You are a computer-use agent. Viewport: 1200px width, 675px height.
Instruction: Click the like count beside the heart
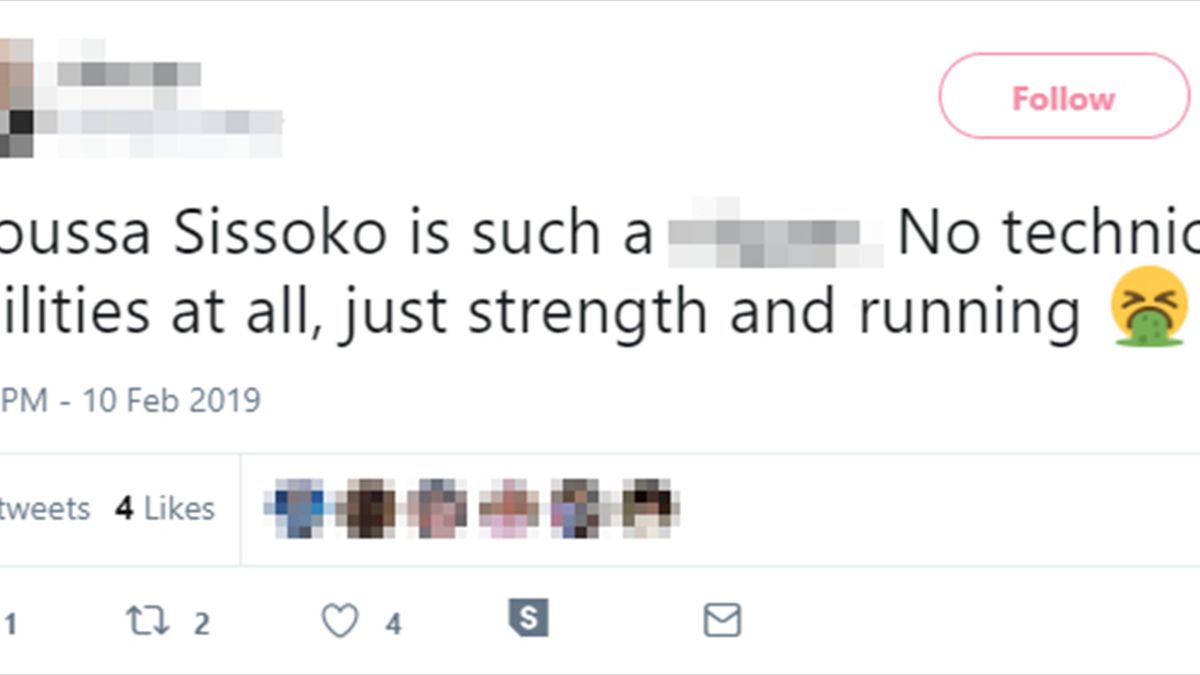[393, 625]
